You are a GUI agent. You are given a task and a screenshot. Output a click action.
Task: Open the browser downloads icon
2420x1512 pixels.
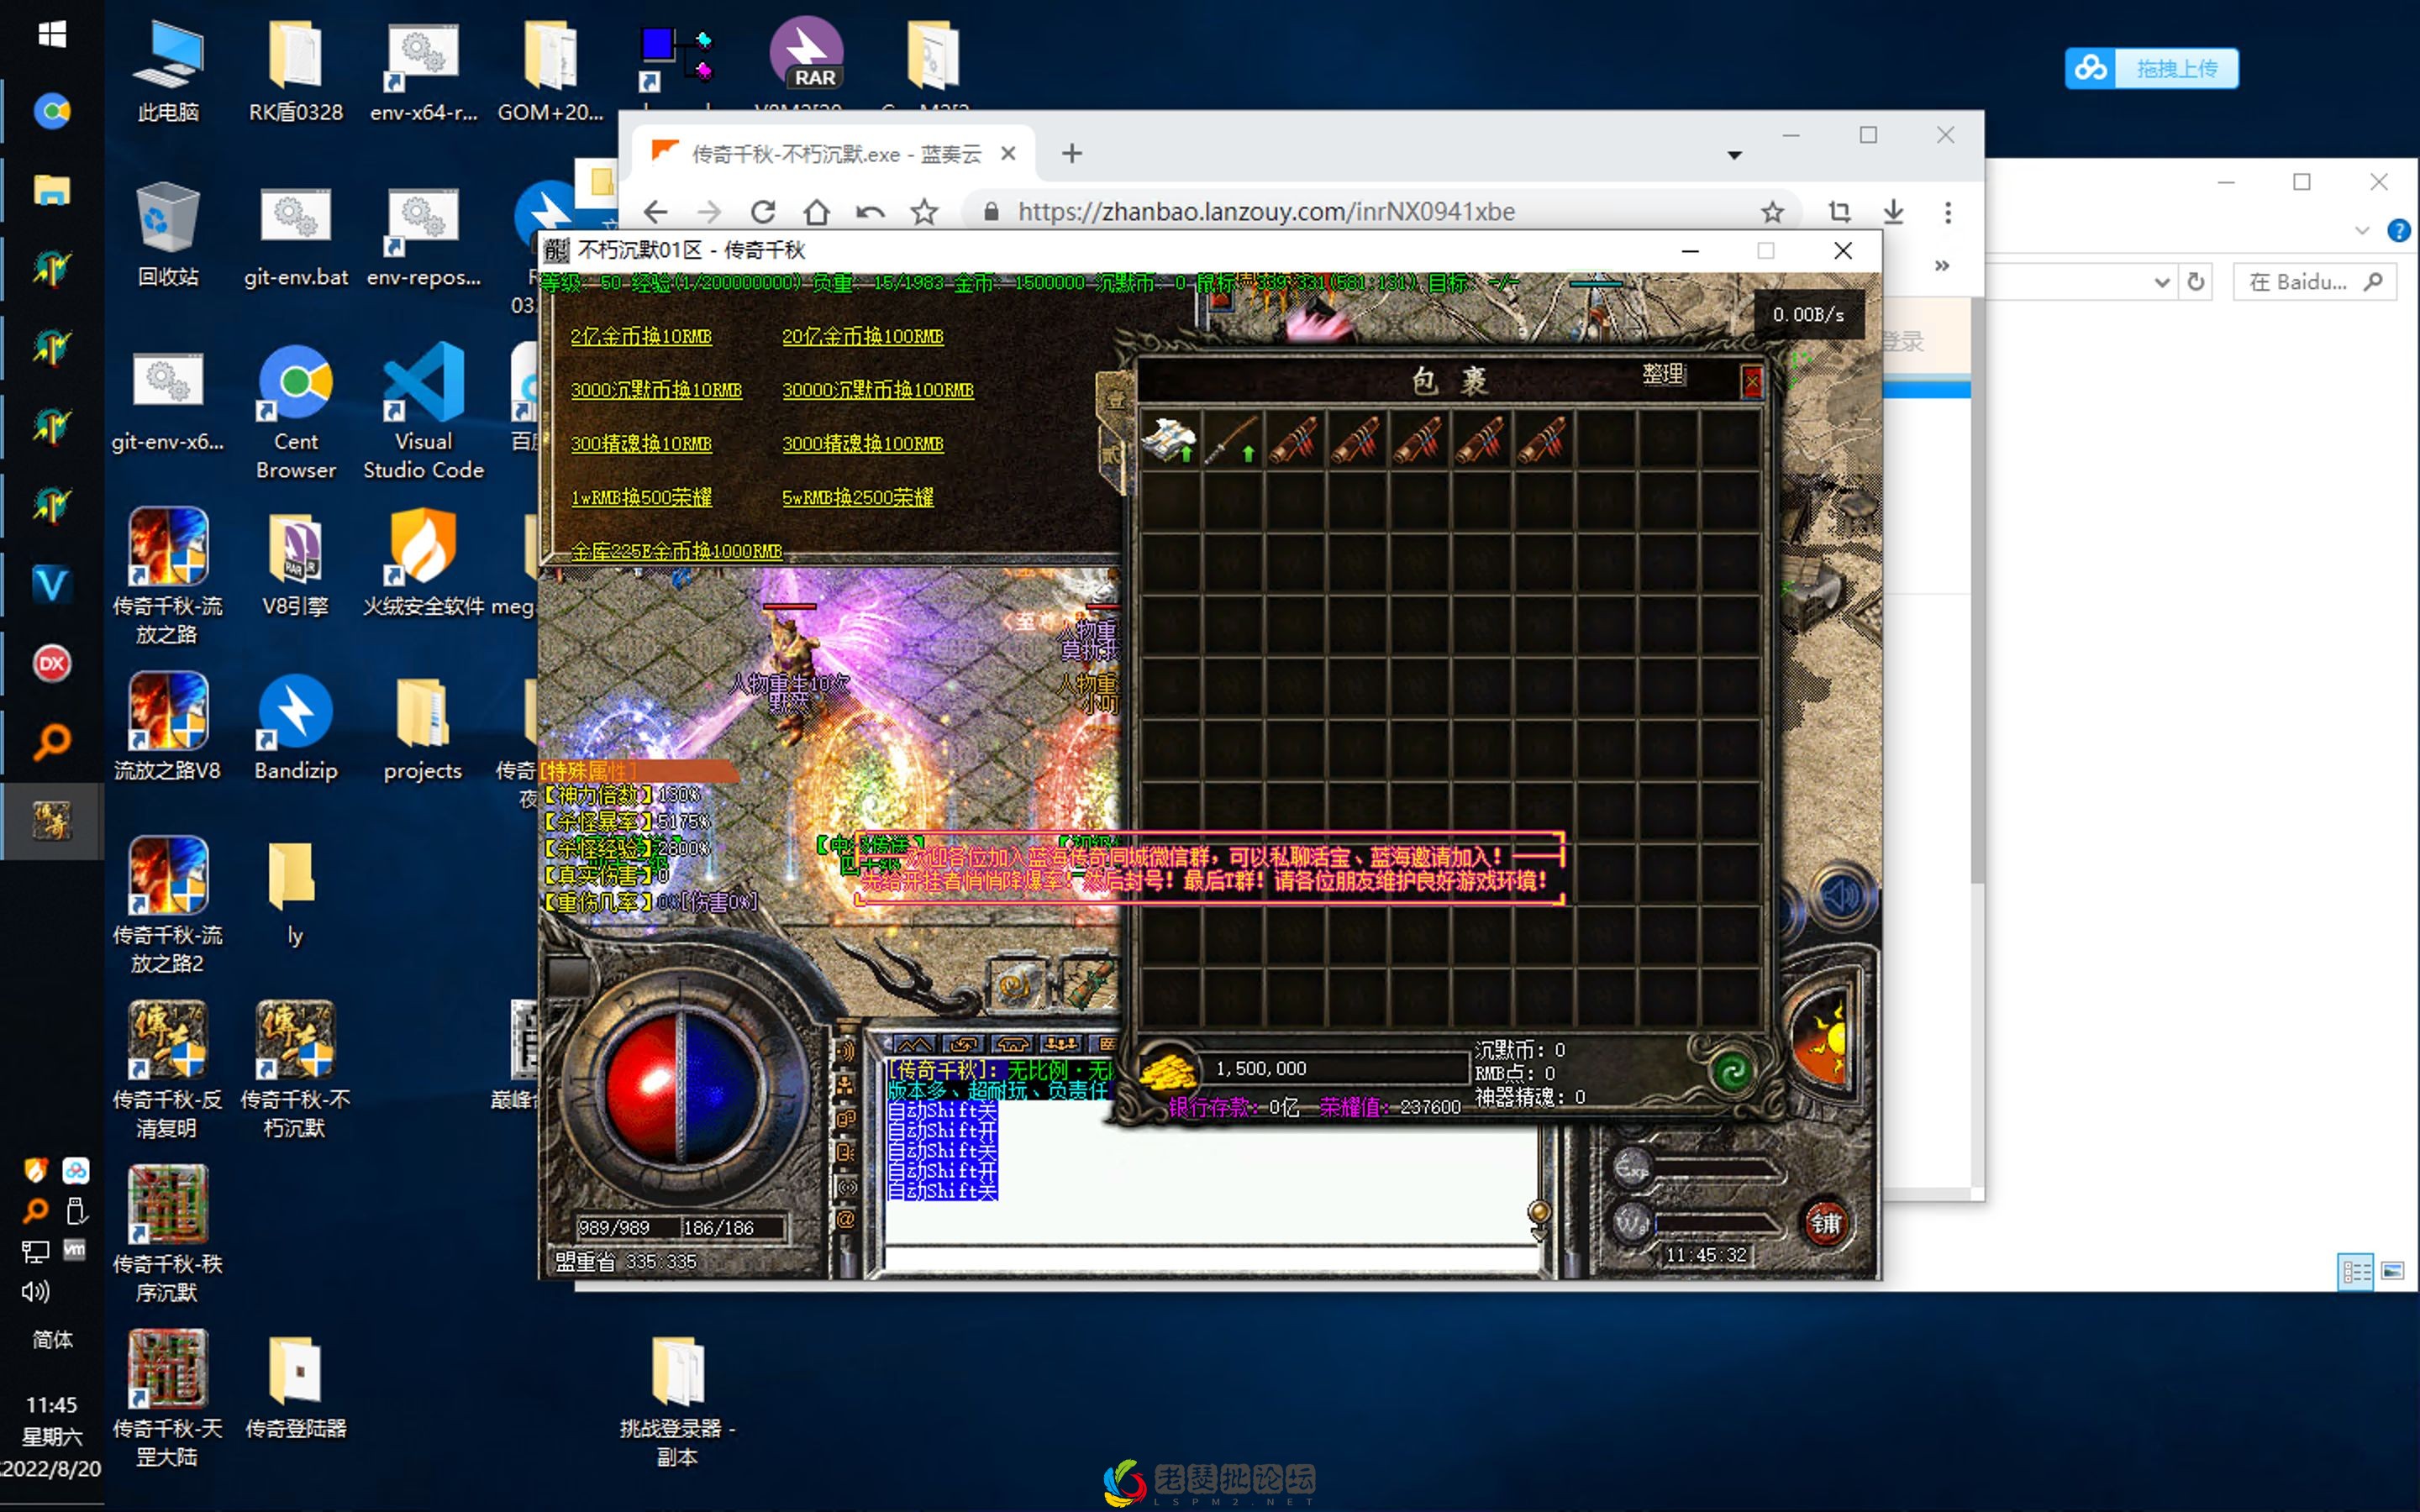1893,212
